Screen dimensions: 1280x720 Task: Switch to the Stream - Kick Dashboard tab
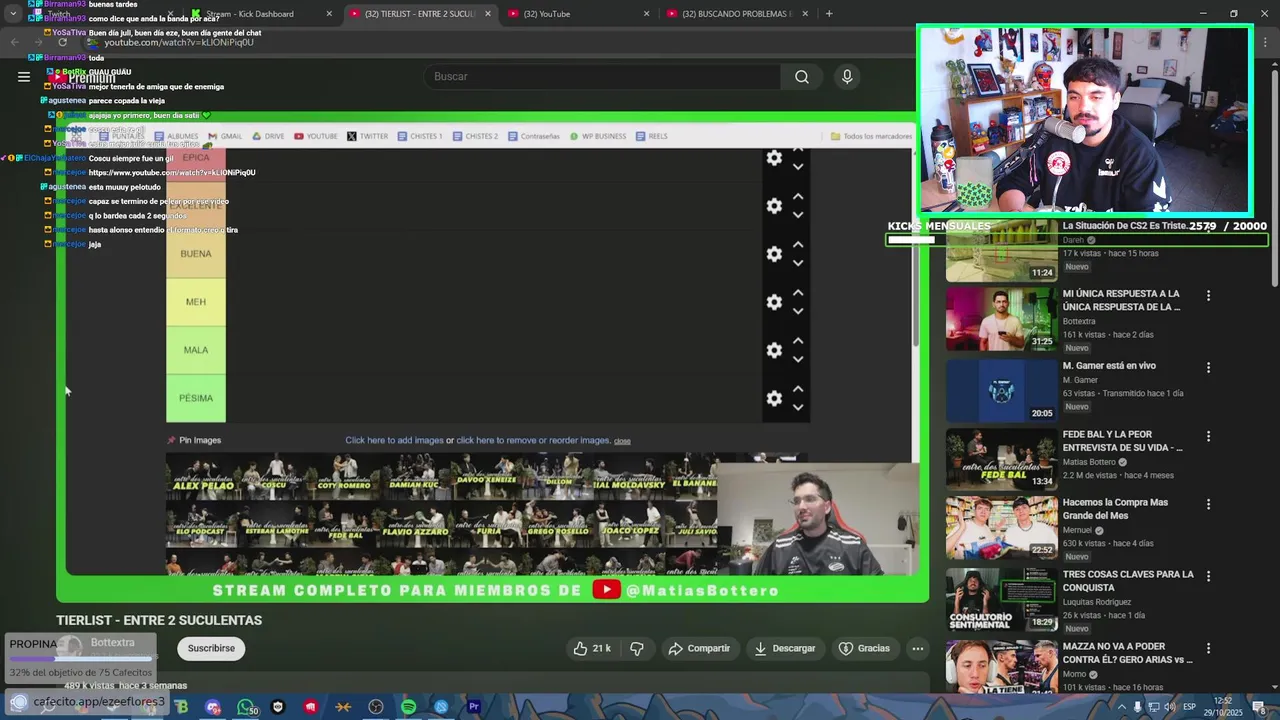(262, 14)
